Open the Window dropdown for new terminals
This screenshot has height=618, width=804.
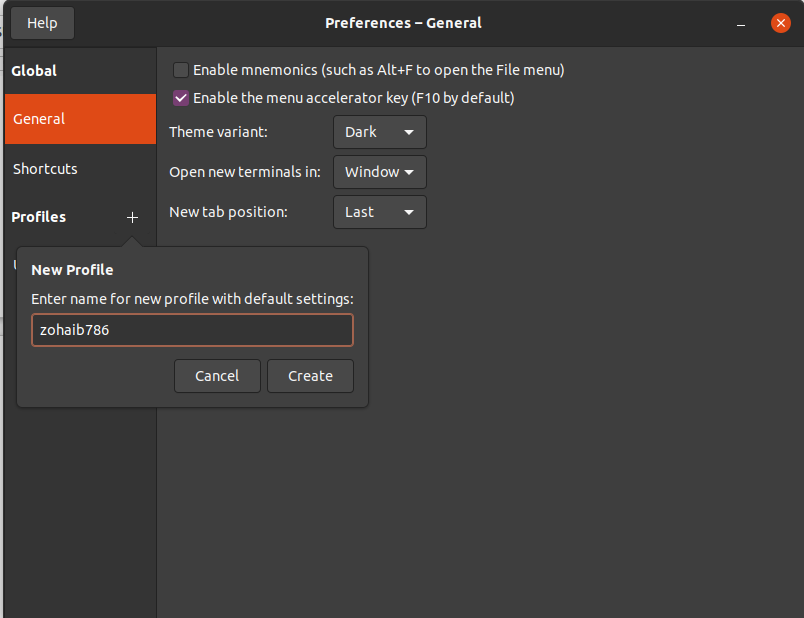(x=380, y=172)
